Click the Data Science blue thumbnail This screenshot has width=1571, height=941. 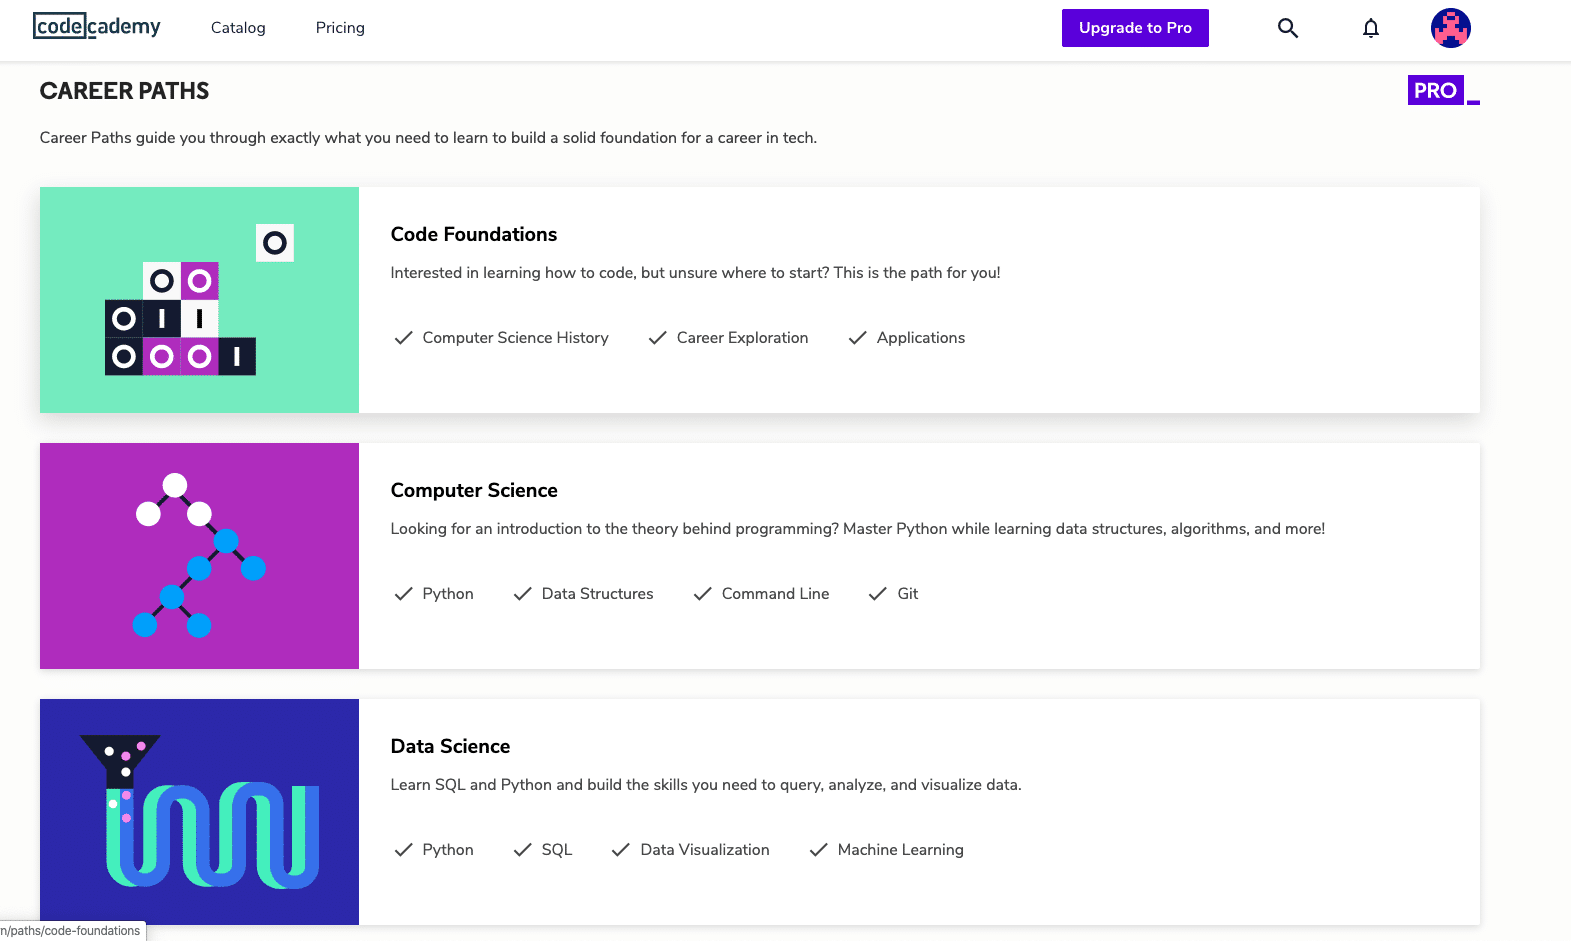[199, 812]
